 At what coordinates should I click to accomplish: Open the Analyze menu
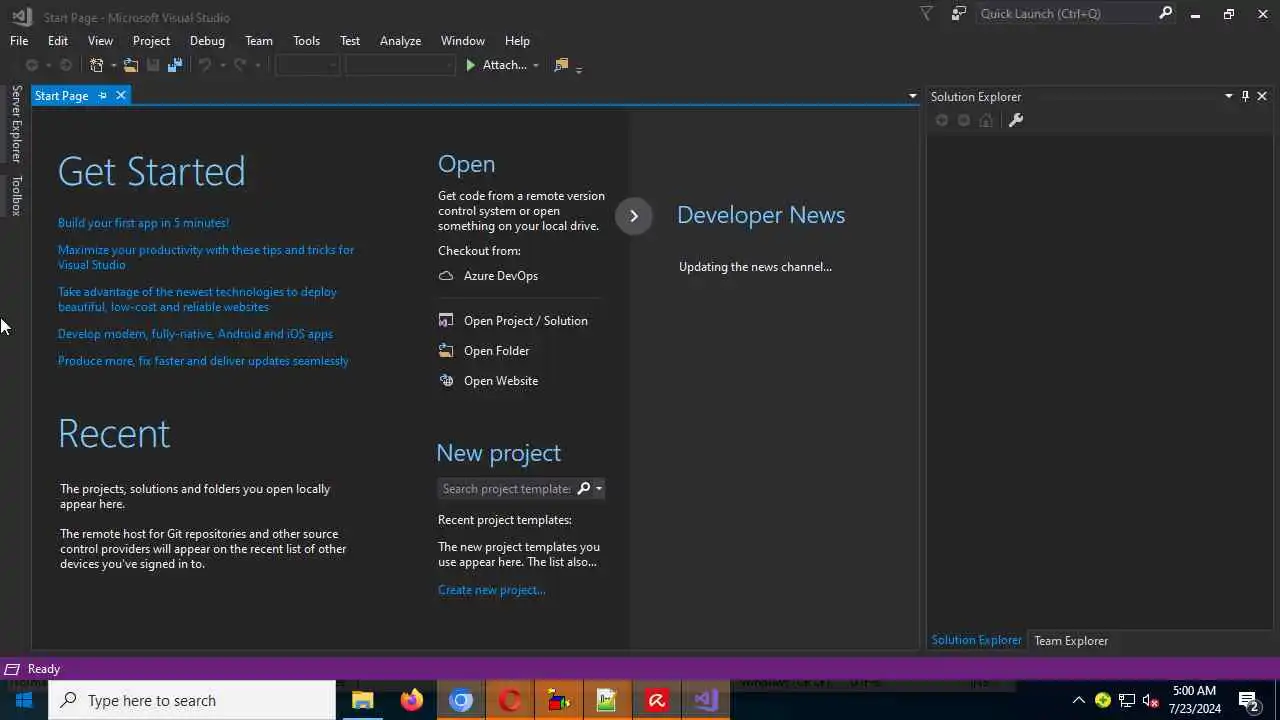400,41
